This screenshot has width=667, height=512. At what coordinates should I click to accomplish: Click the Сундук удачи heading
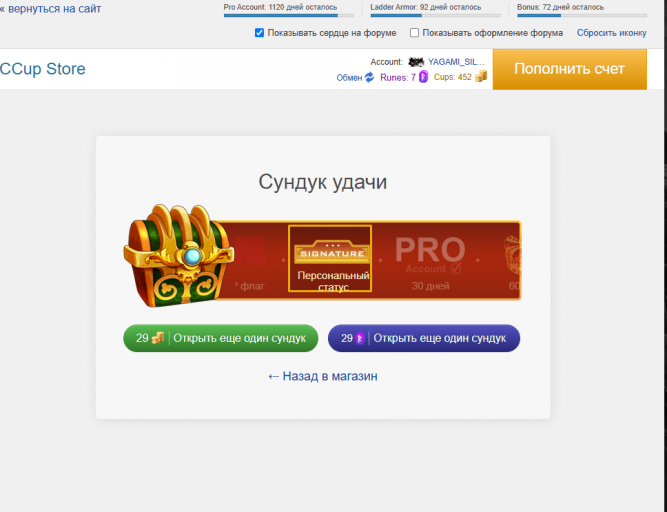coord(323,182)
